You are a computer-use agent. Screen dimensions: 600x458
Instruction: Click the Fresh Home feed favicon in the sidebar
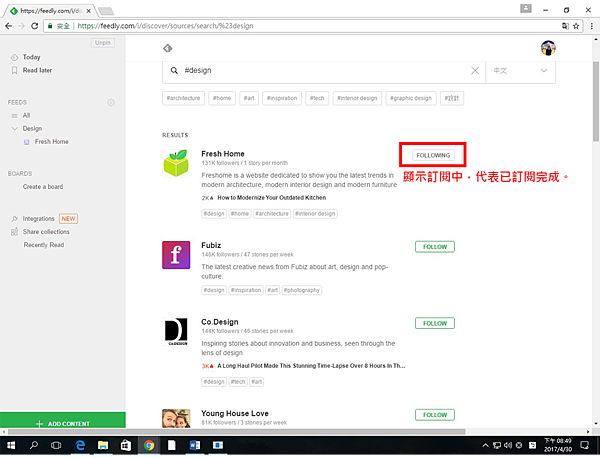pos(26,142)
